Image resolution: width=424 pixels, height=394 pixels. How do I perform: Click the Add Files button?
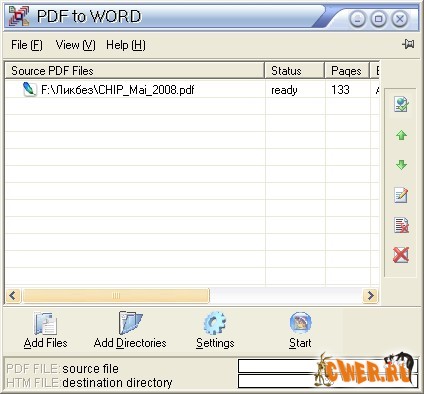pos(46,330)
